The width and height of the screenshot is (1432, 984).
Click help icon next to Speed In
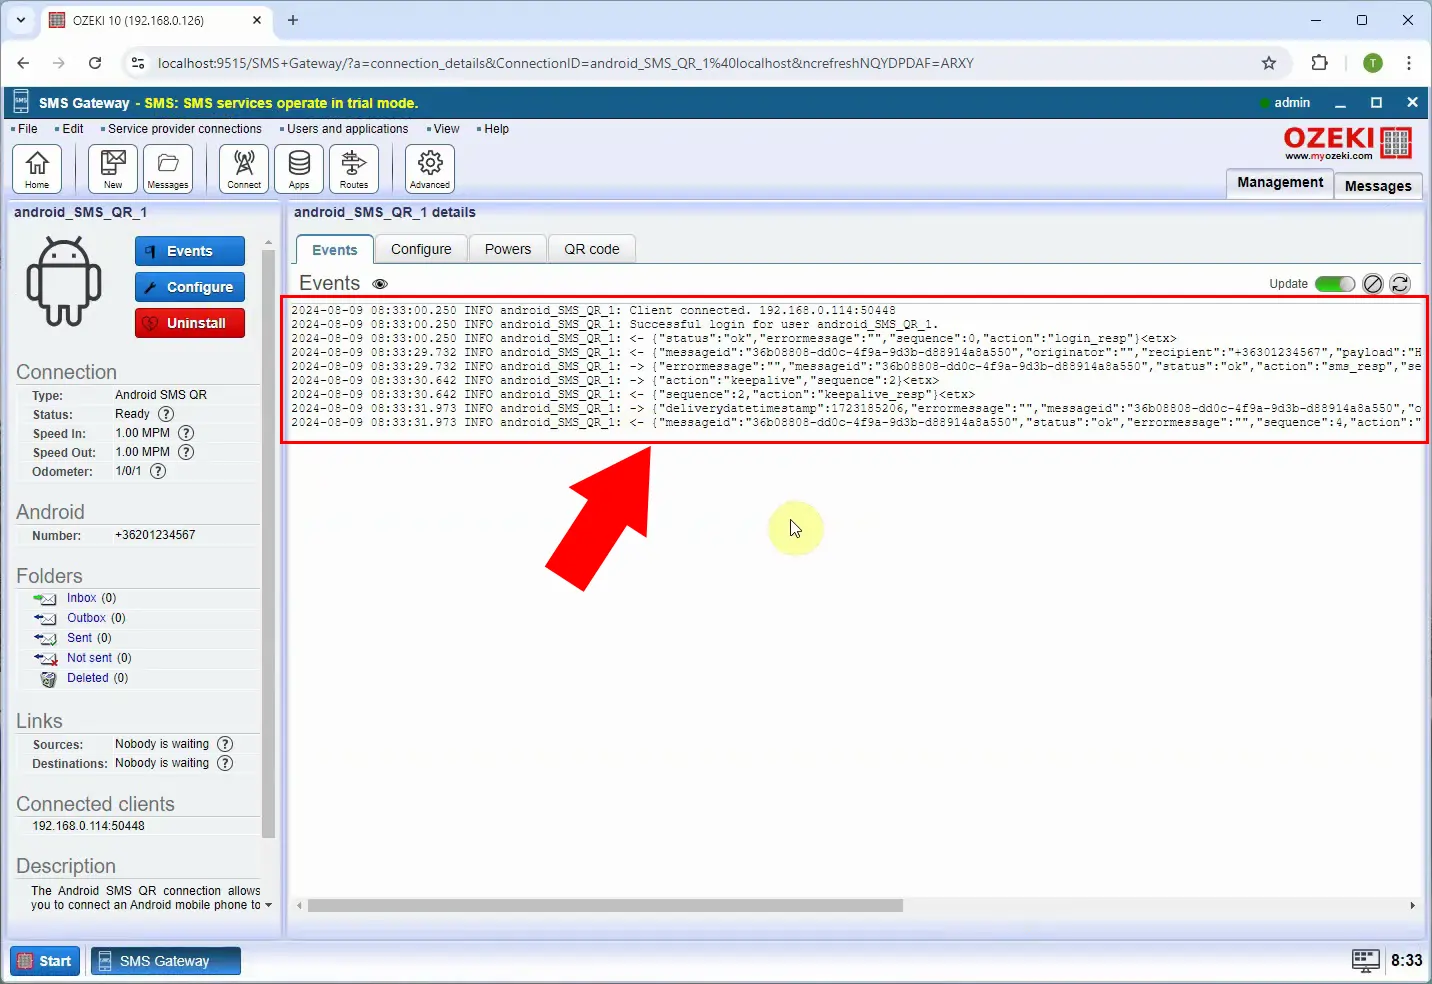pos(186,433)
